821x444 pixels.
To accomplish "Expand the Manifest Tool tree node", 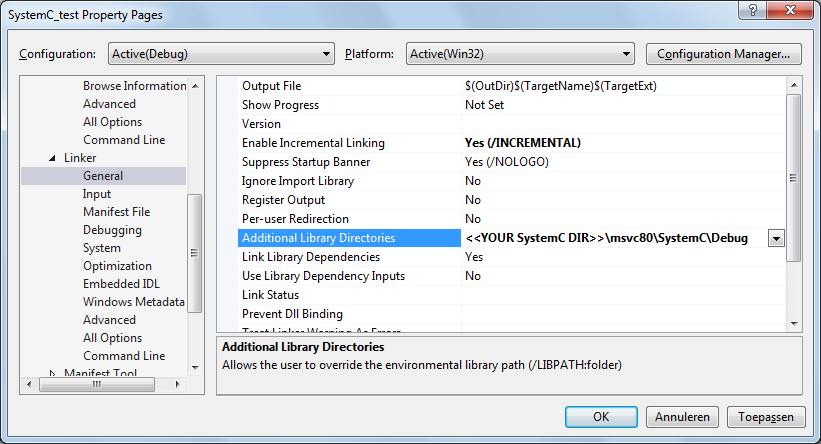I will 53,374.
